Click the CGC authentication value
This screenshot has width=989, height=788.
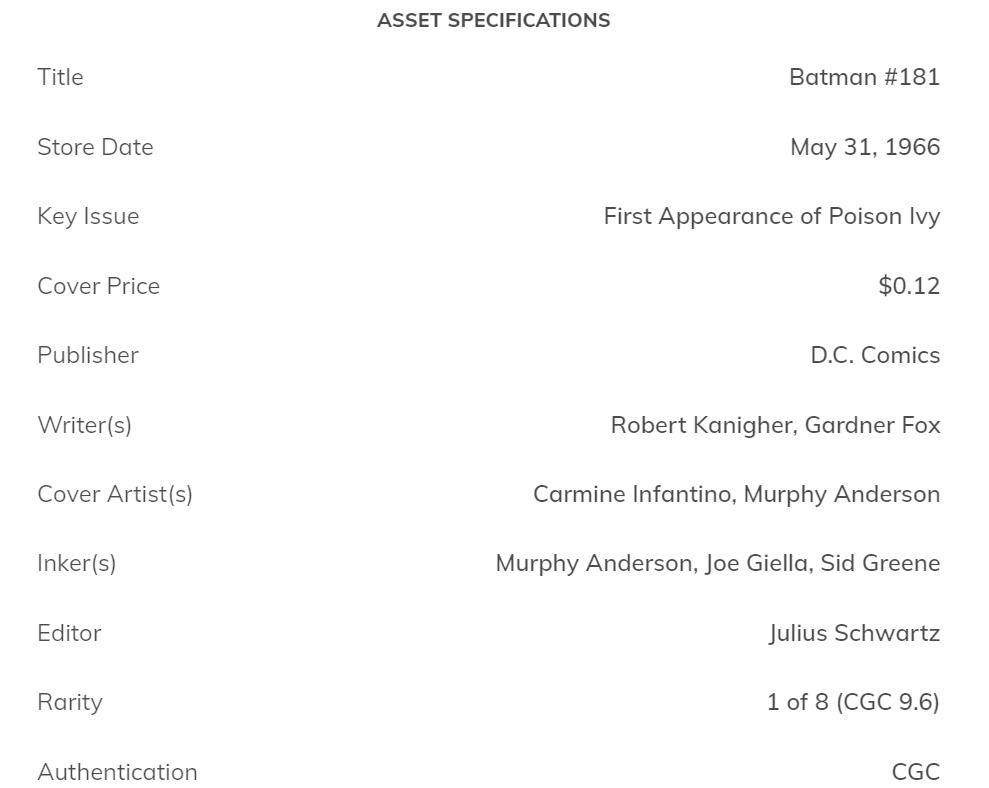(x=915, y=772)
